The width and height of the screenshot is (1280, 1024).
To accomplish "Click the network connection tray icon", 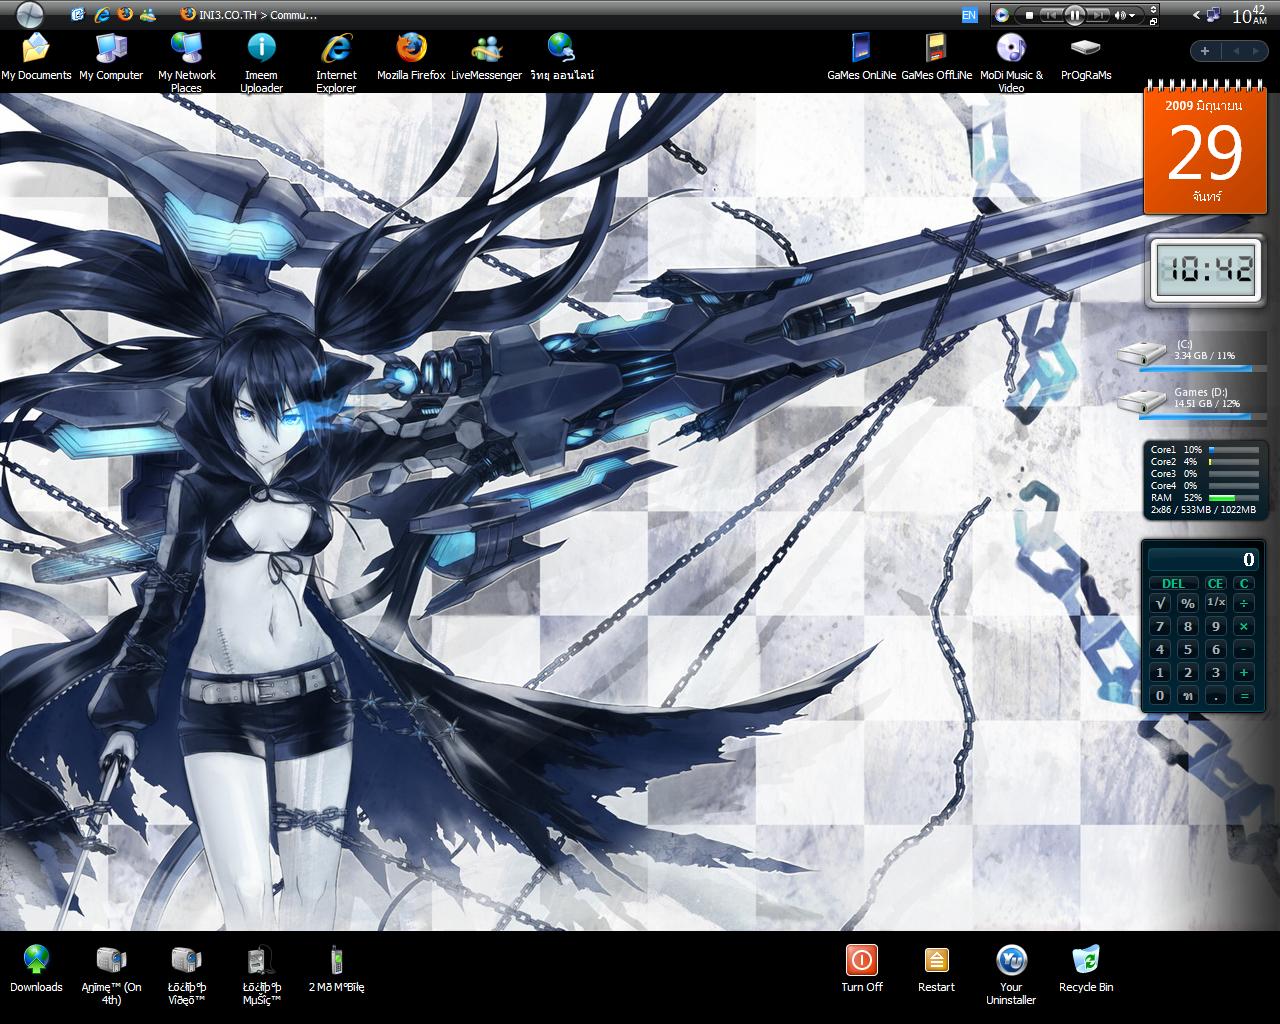I will pos(1214,15).
